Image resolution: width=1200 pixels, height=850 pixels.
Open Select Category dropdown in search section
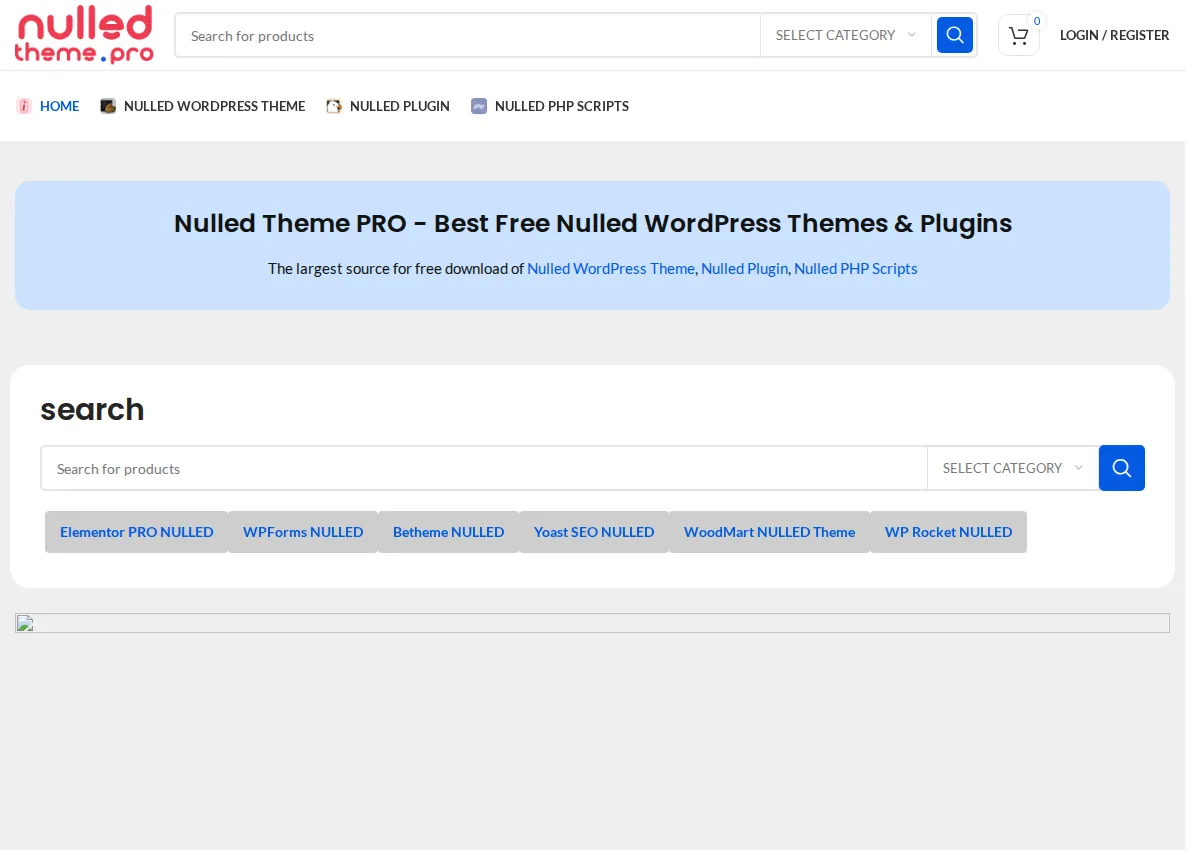coord(1013,468)
